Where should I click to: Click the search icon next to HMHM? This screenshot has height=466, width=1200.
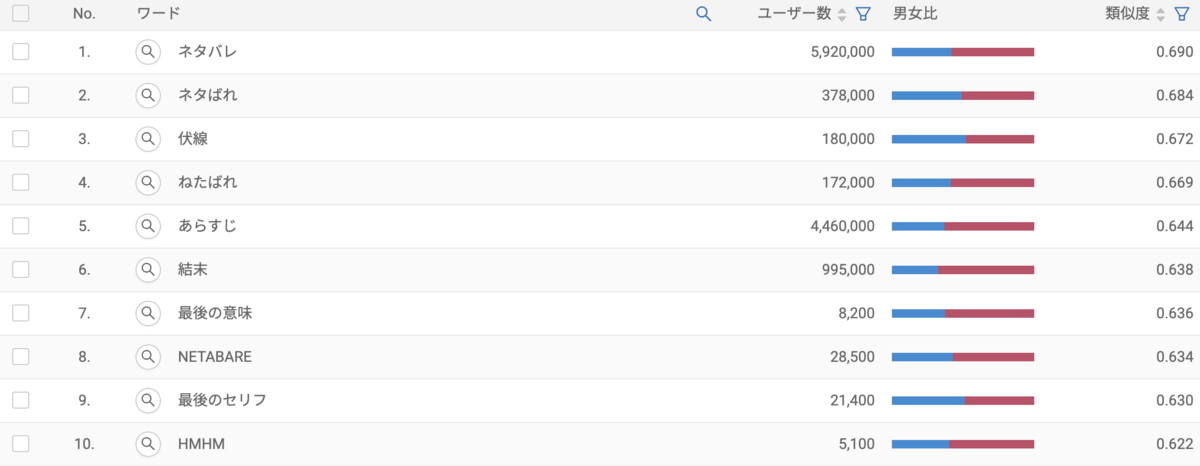[148, 443]
